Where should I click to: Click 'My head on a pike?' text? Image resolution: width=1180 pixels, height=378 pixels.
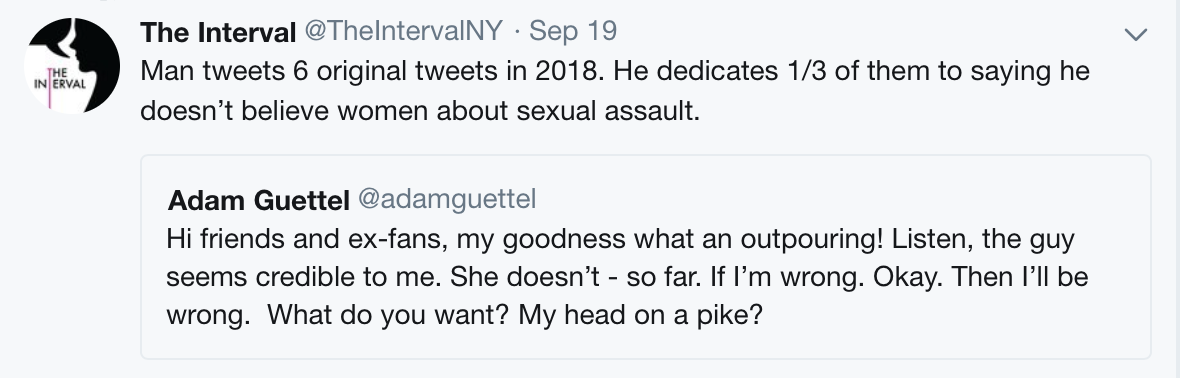[640, 315]
